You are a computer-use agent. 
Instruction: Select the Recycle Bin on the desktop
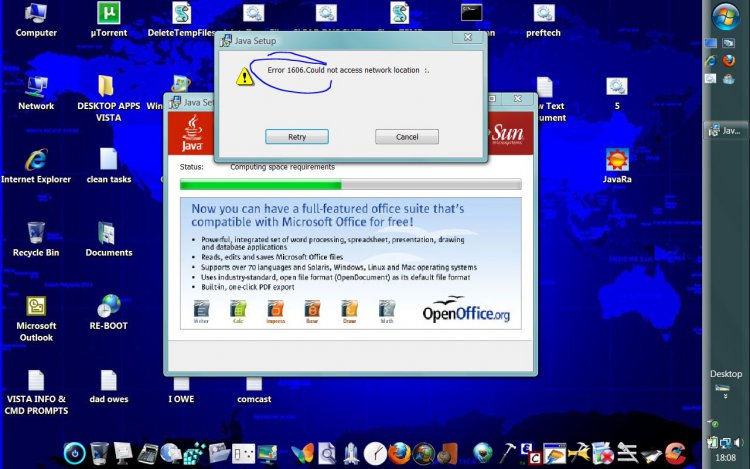[x=36, y=240]
